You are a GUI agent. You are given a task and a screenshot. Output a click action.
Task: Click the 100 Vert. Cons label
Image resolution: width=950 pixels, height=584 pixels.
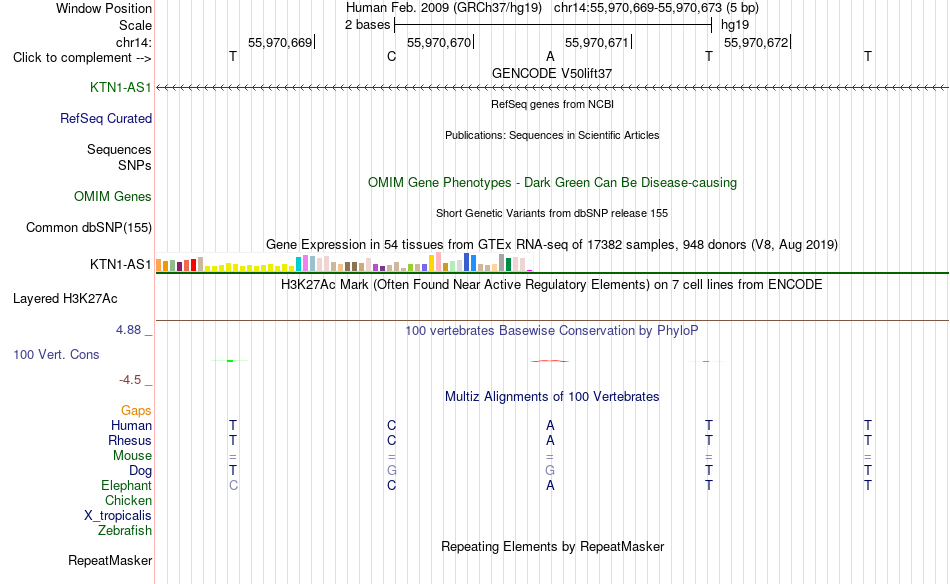[x=56, y=354]
